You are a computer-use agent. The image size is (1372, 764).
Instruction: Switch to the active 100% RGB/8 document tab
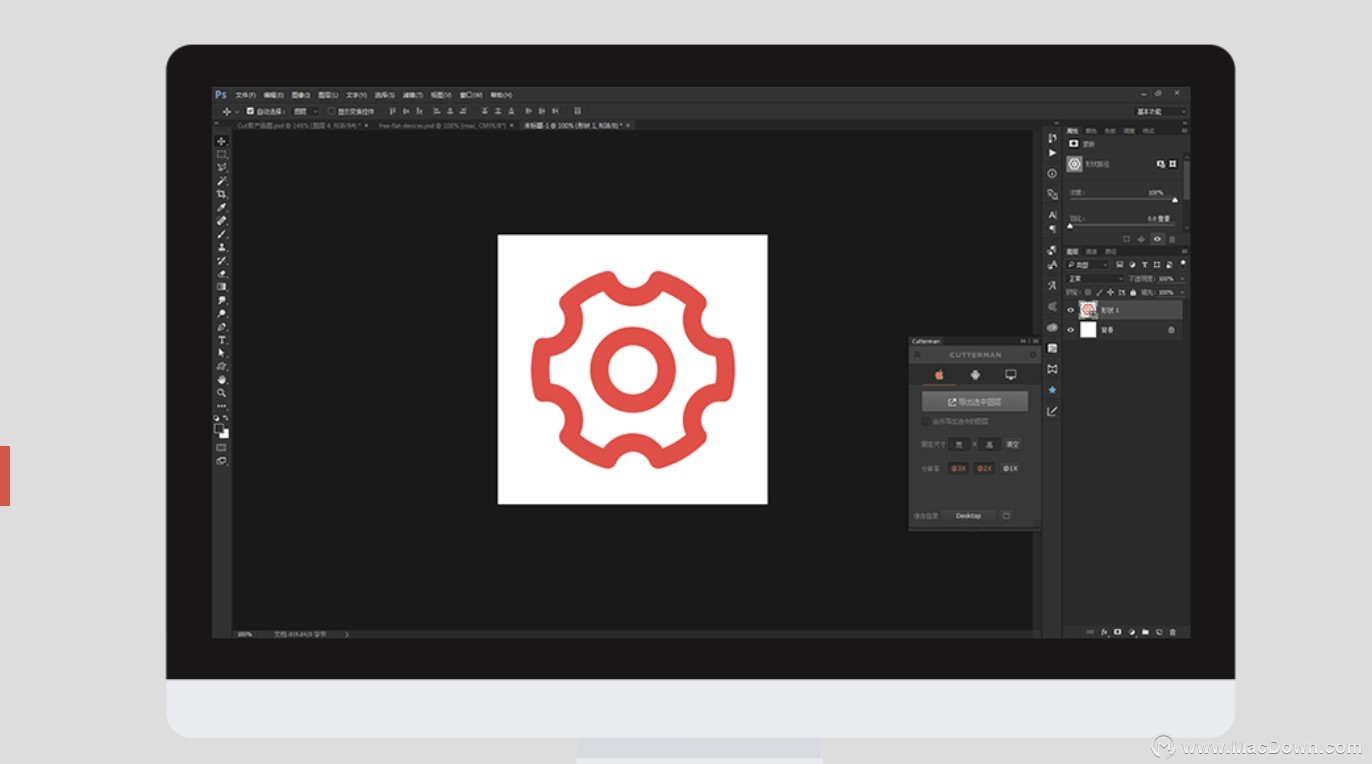(x=575, y=126)
